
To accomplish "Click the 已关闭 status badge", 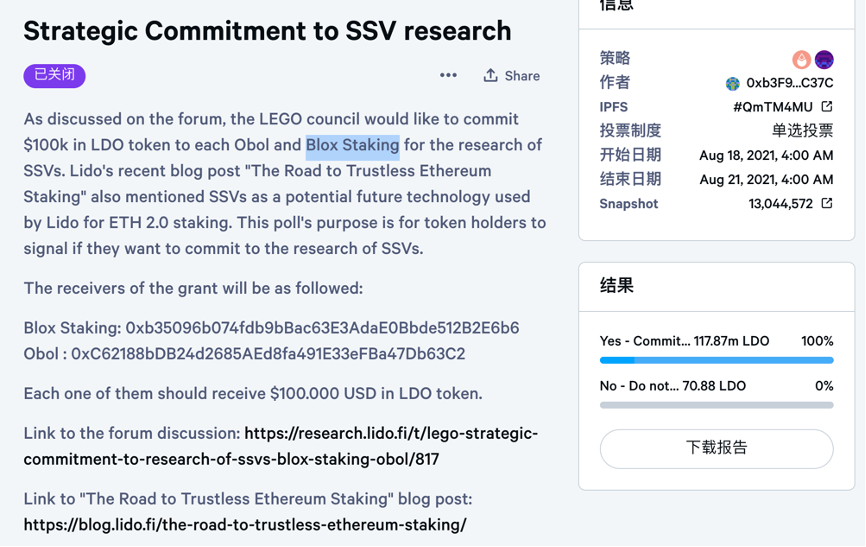I will (54, 75).
